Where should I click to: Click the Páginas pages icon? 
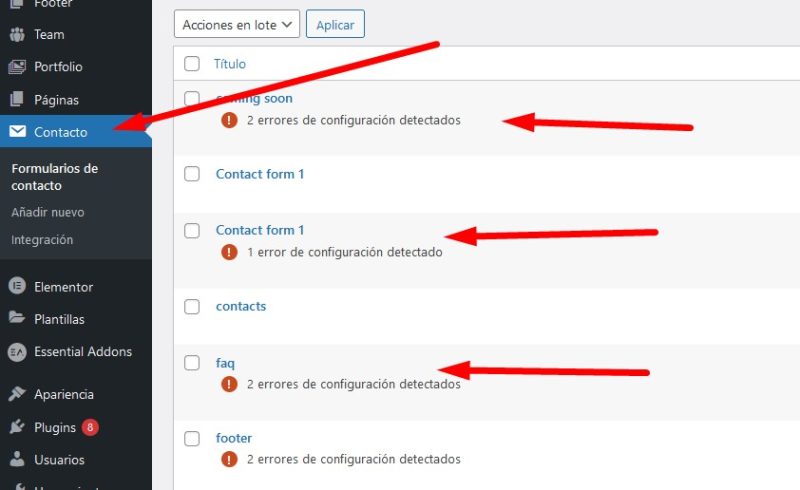[x=16, y=100]
